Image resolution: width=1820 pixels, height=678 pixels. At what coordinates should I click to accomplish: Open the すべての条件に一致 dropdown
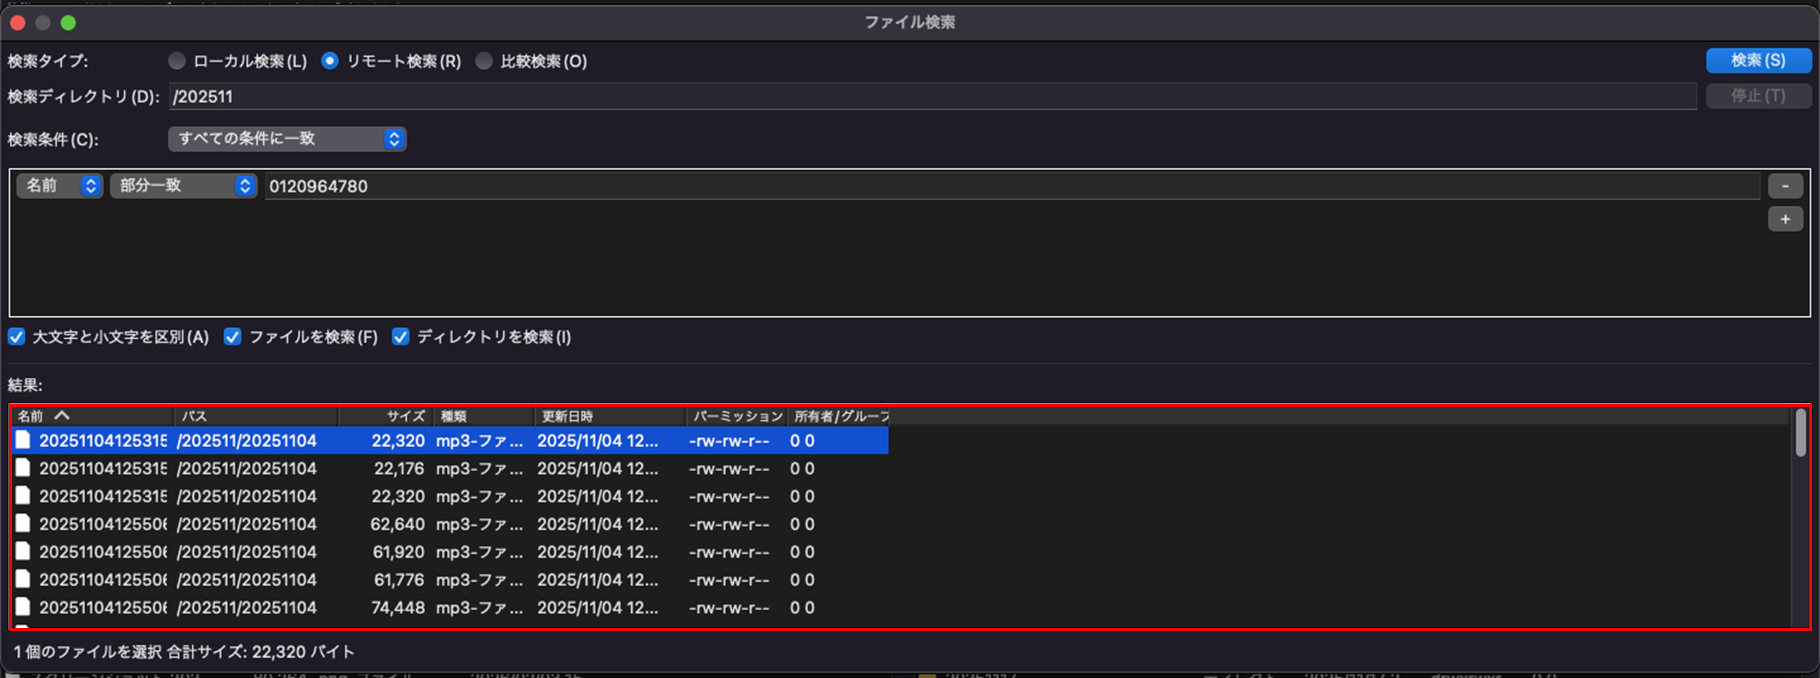[x=287, y=139]
